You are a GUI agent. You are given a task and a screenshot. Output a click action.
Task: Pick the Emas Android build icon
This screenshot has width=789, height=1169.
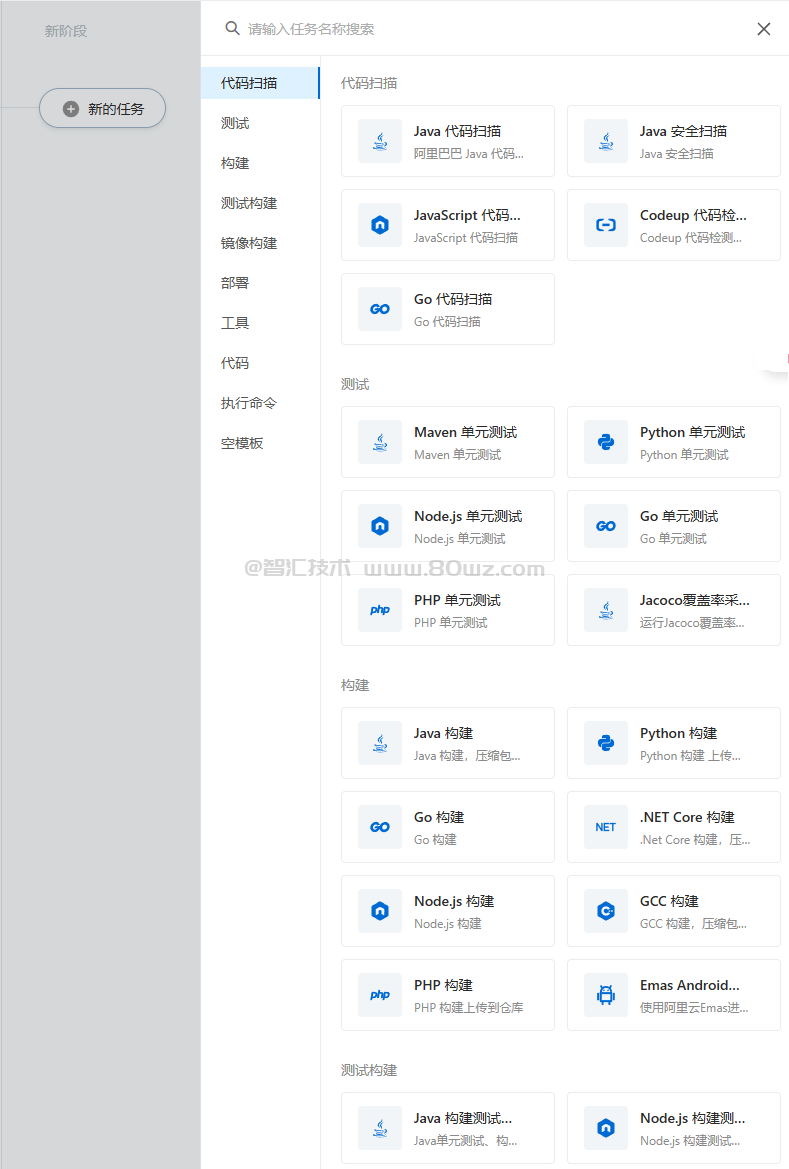[x=606, y=996]
